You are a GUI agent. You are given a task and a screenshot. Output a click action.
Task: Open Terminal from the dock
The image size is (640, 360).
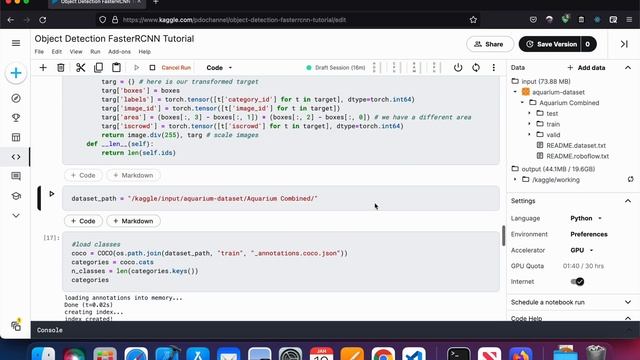click(x=458, y=354)
